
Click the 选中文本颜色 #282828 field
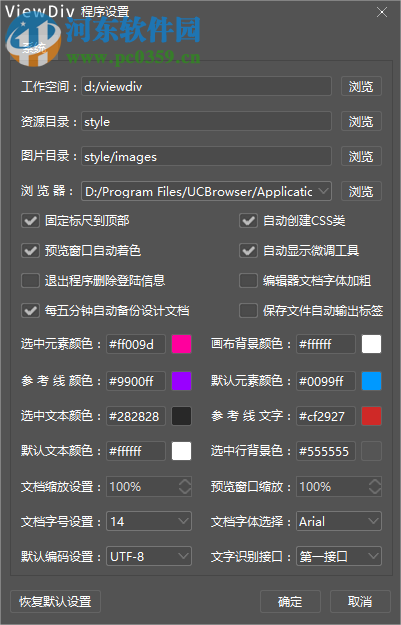pos(136,416)
